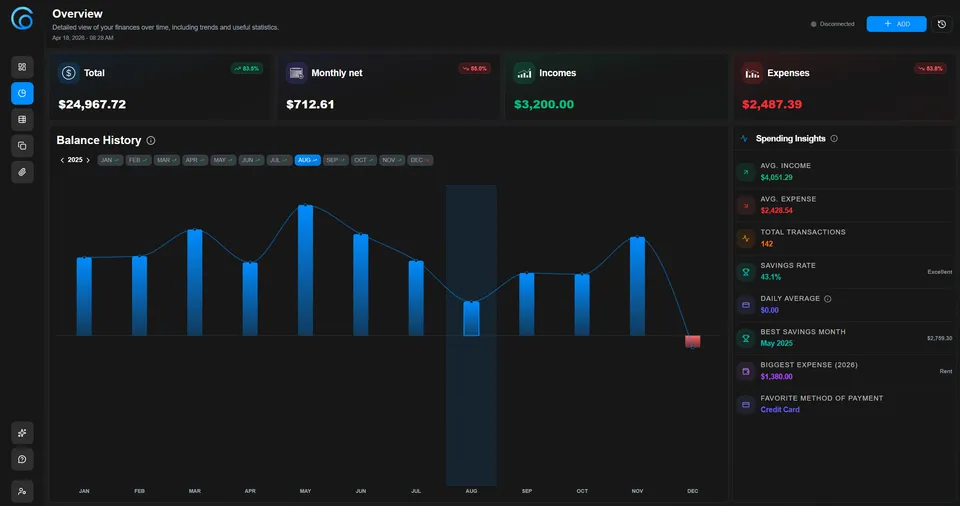Select the DEC month chip
960x506 pixels.
coord(420,160)
